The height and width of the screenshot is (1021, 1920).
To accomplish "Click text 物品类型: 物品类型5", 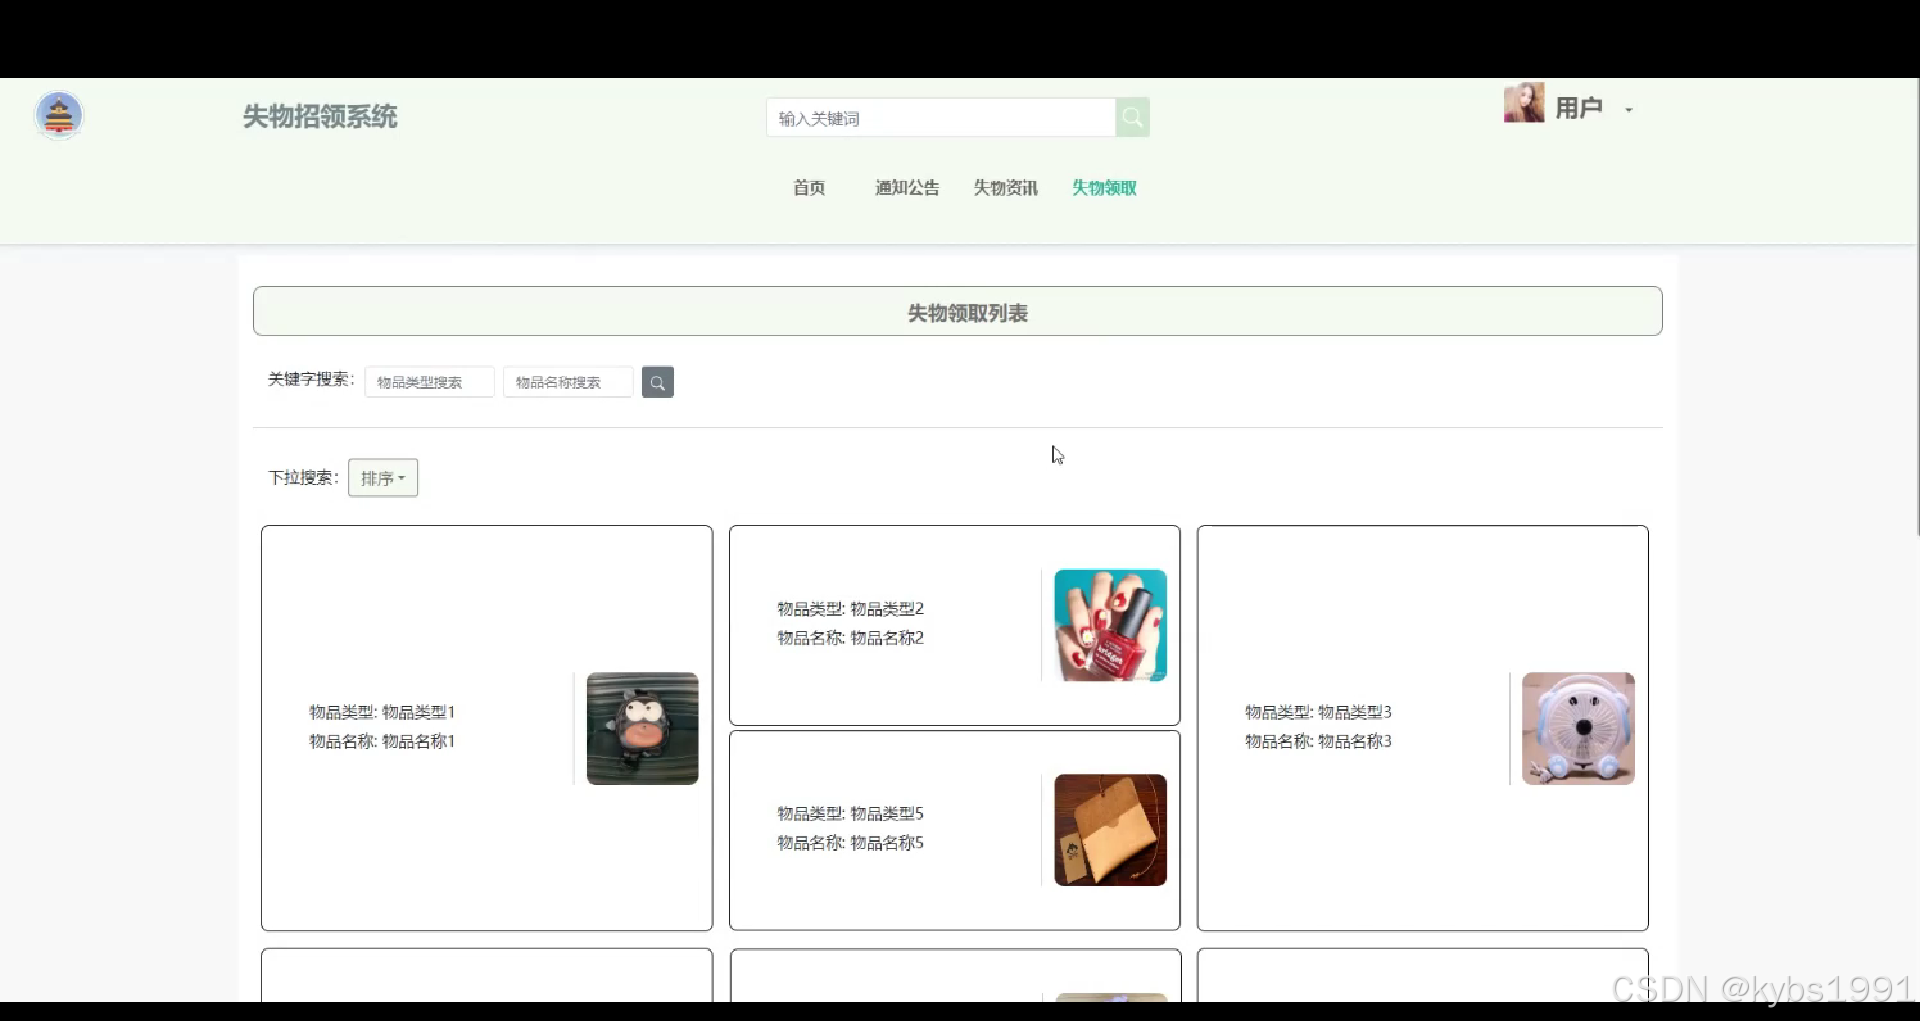I will (851, 814).
